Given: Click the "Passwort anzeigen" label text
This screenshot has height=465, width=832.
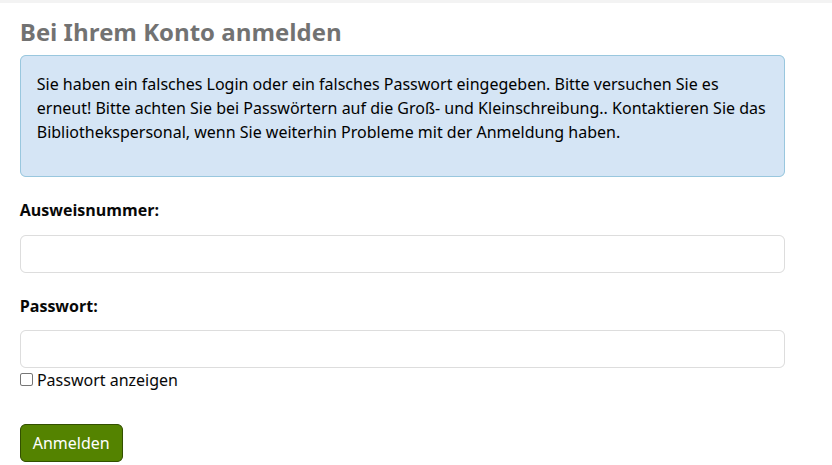Looking at the screenshot, I should [x=107, y=380].
